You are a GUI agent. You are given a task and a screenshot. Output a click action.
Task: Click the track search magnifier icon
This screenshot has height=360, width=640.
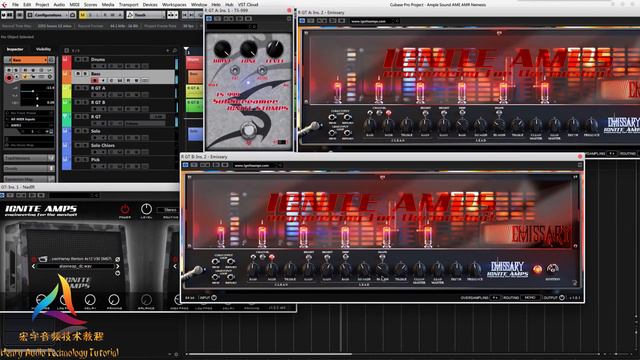click(x=175, y=51)
